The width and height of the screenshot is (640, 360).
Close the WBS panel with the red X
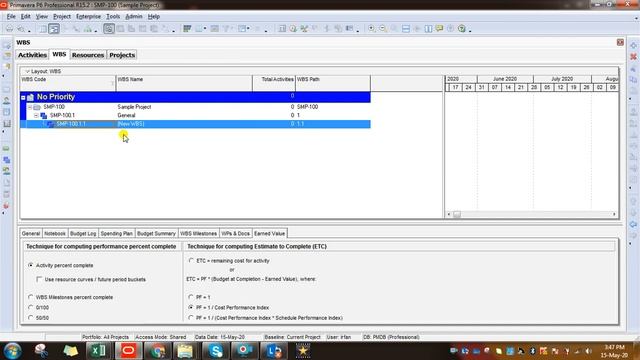coord(620,42)
